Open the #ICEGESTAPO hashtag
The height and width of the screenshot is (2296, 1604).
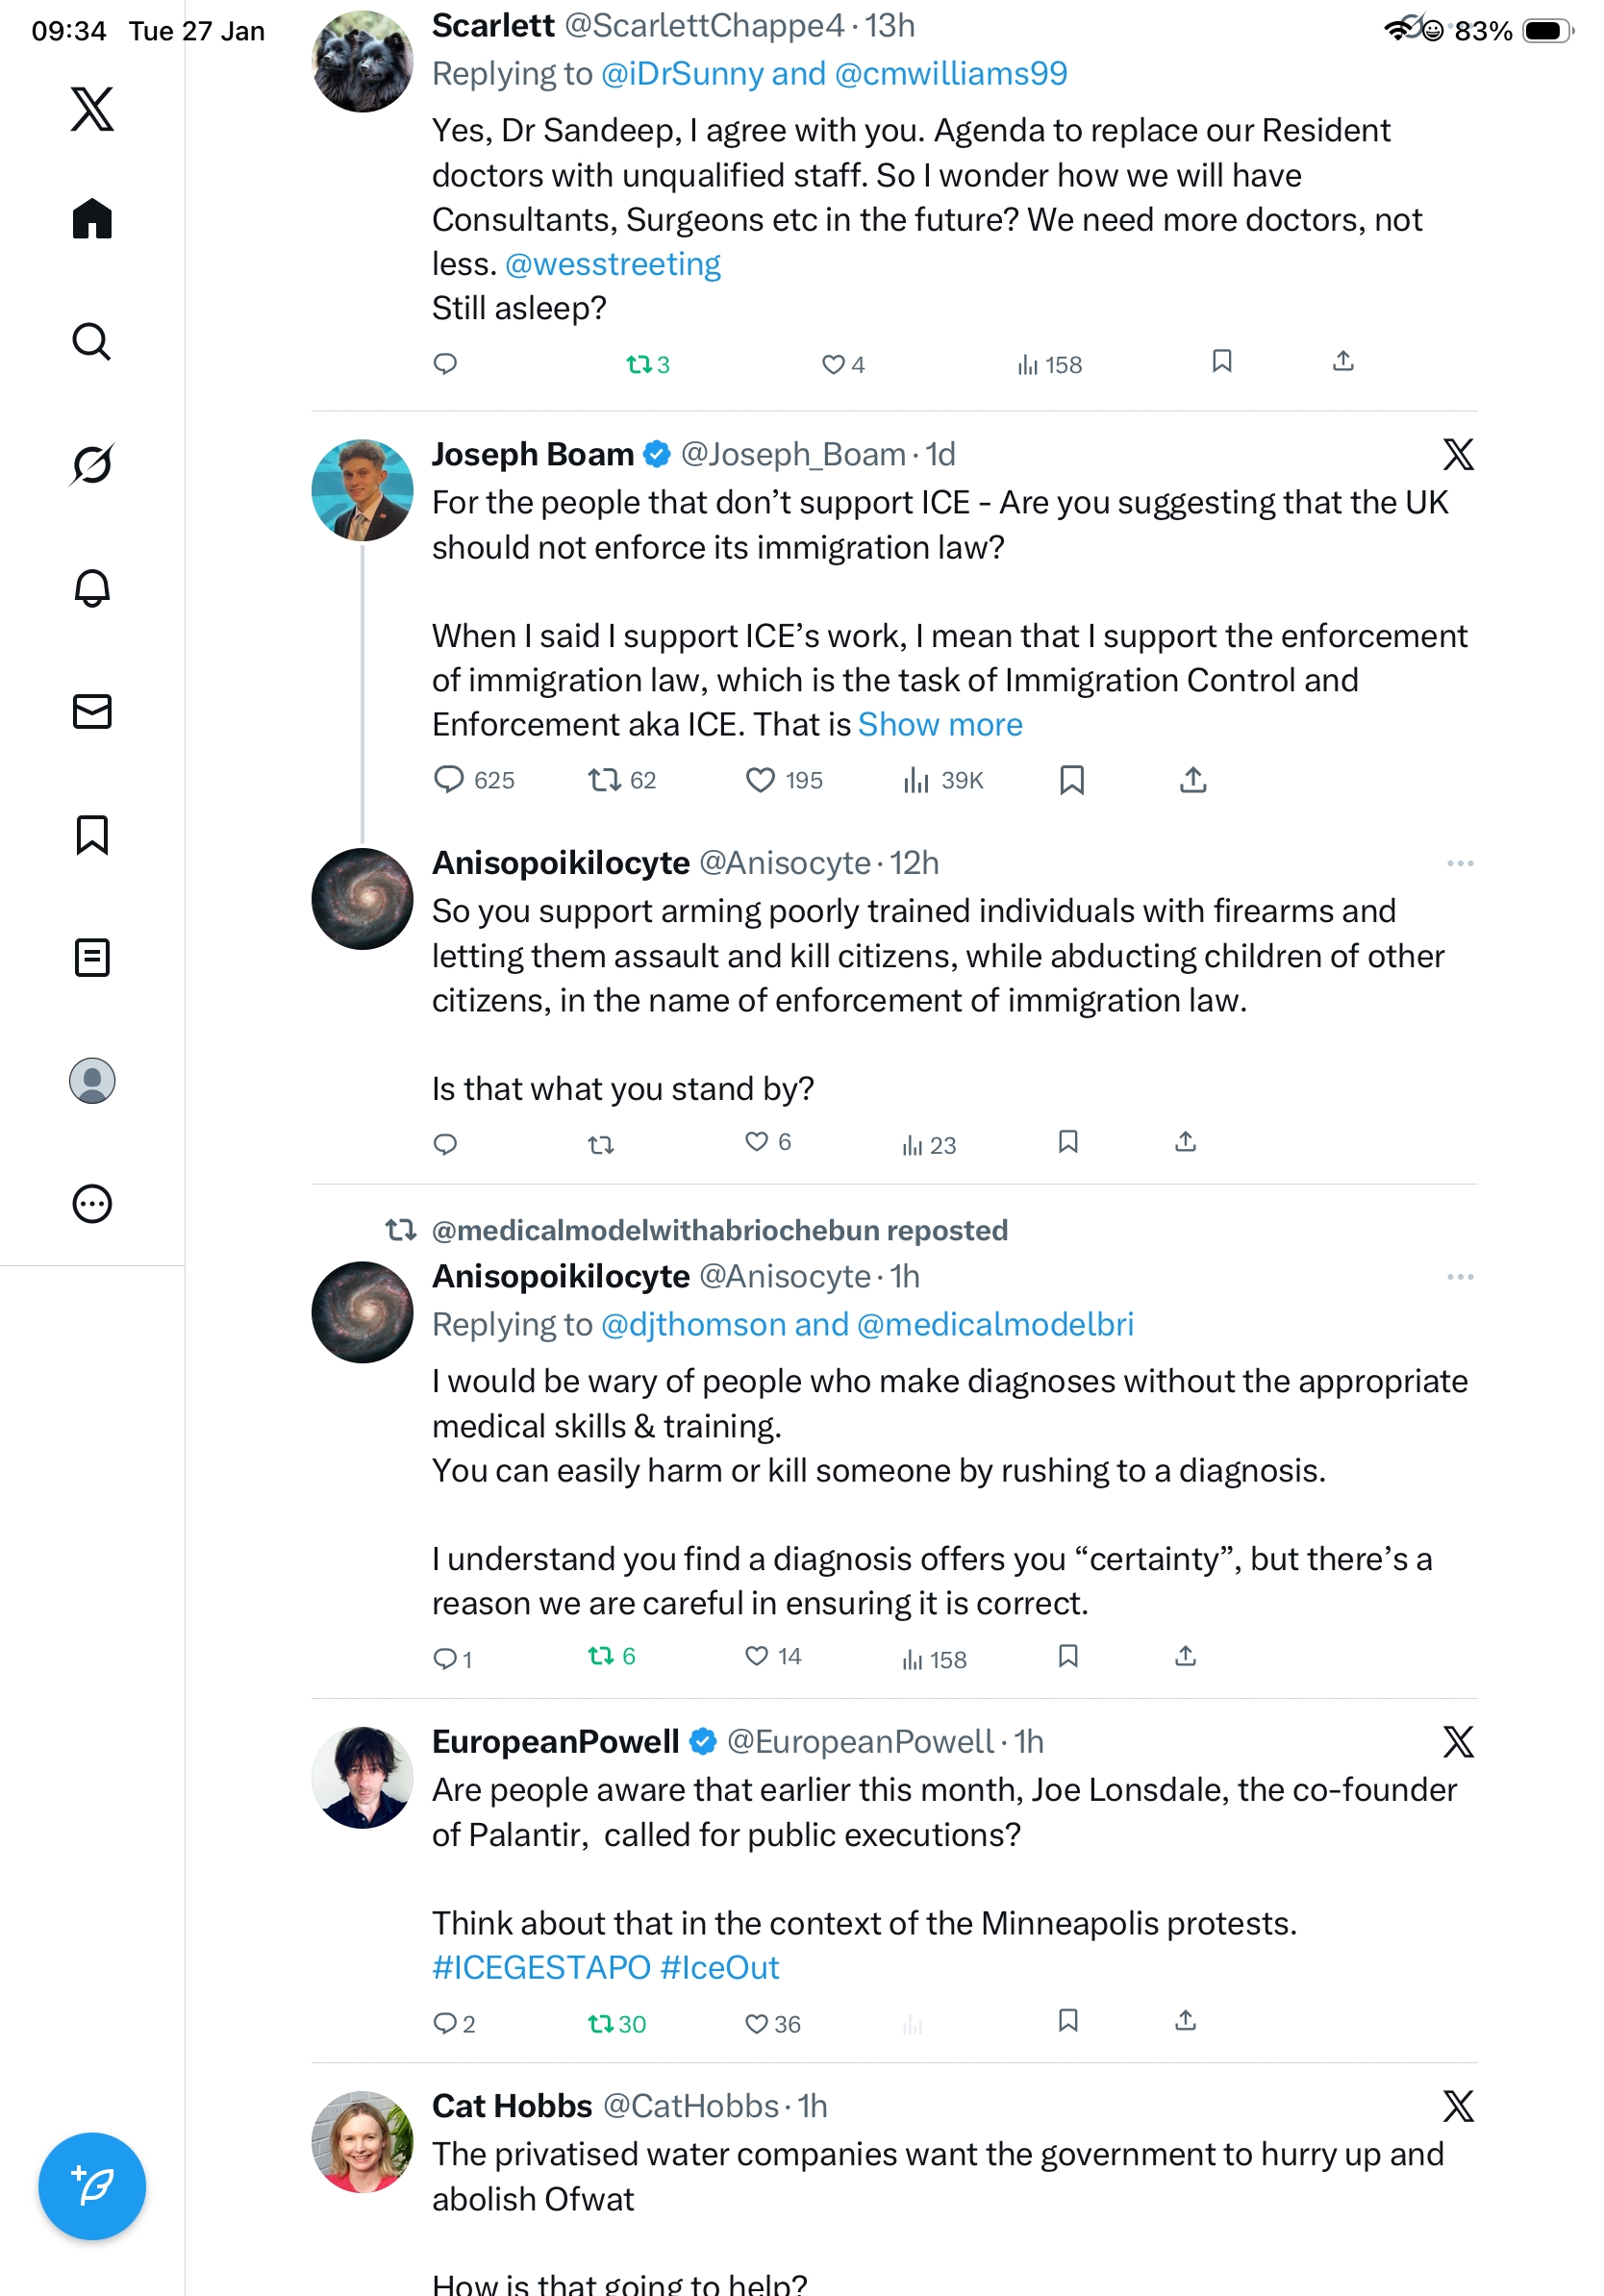541,1968
